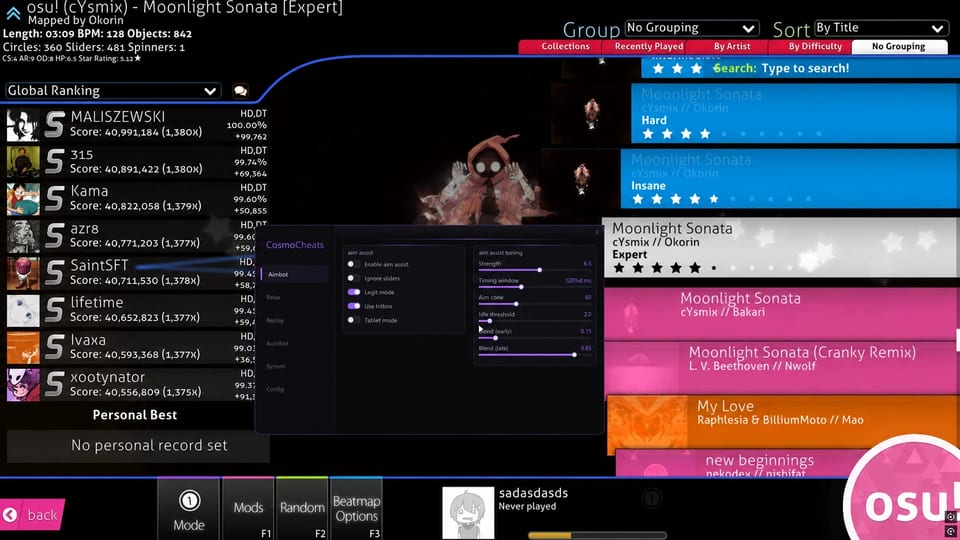Disable the Legit mode switch
This screenshot has height=540, width=960.
click(353, 292)
